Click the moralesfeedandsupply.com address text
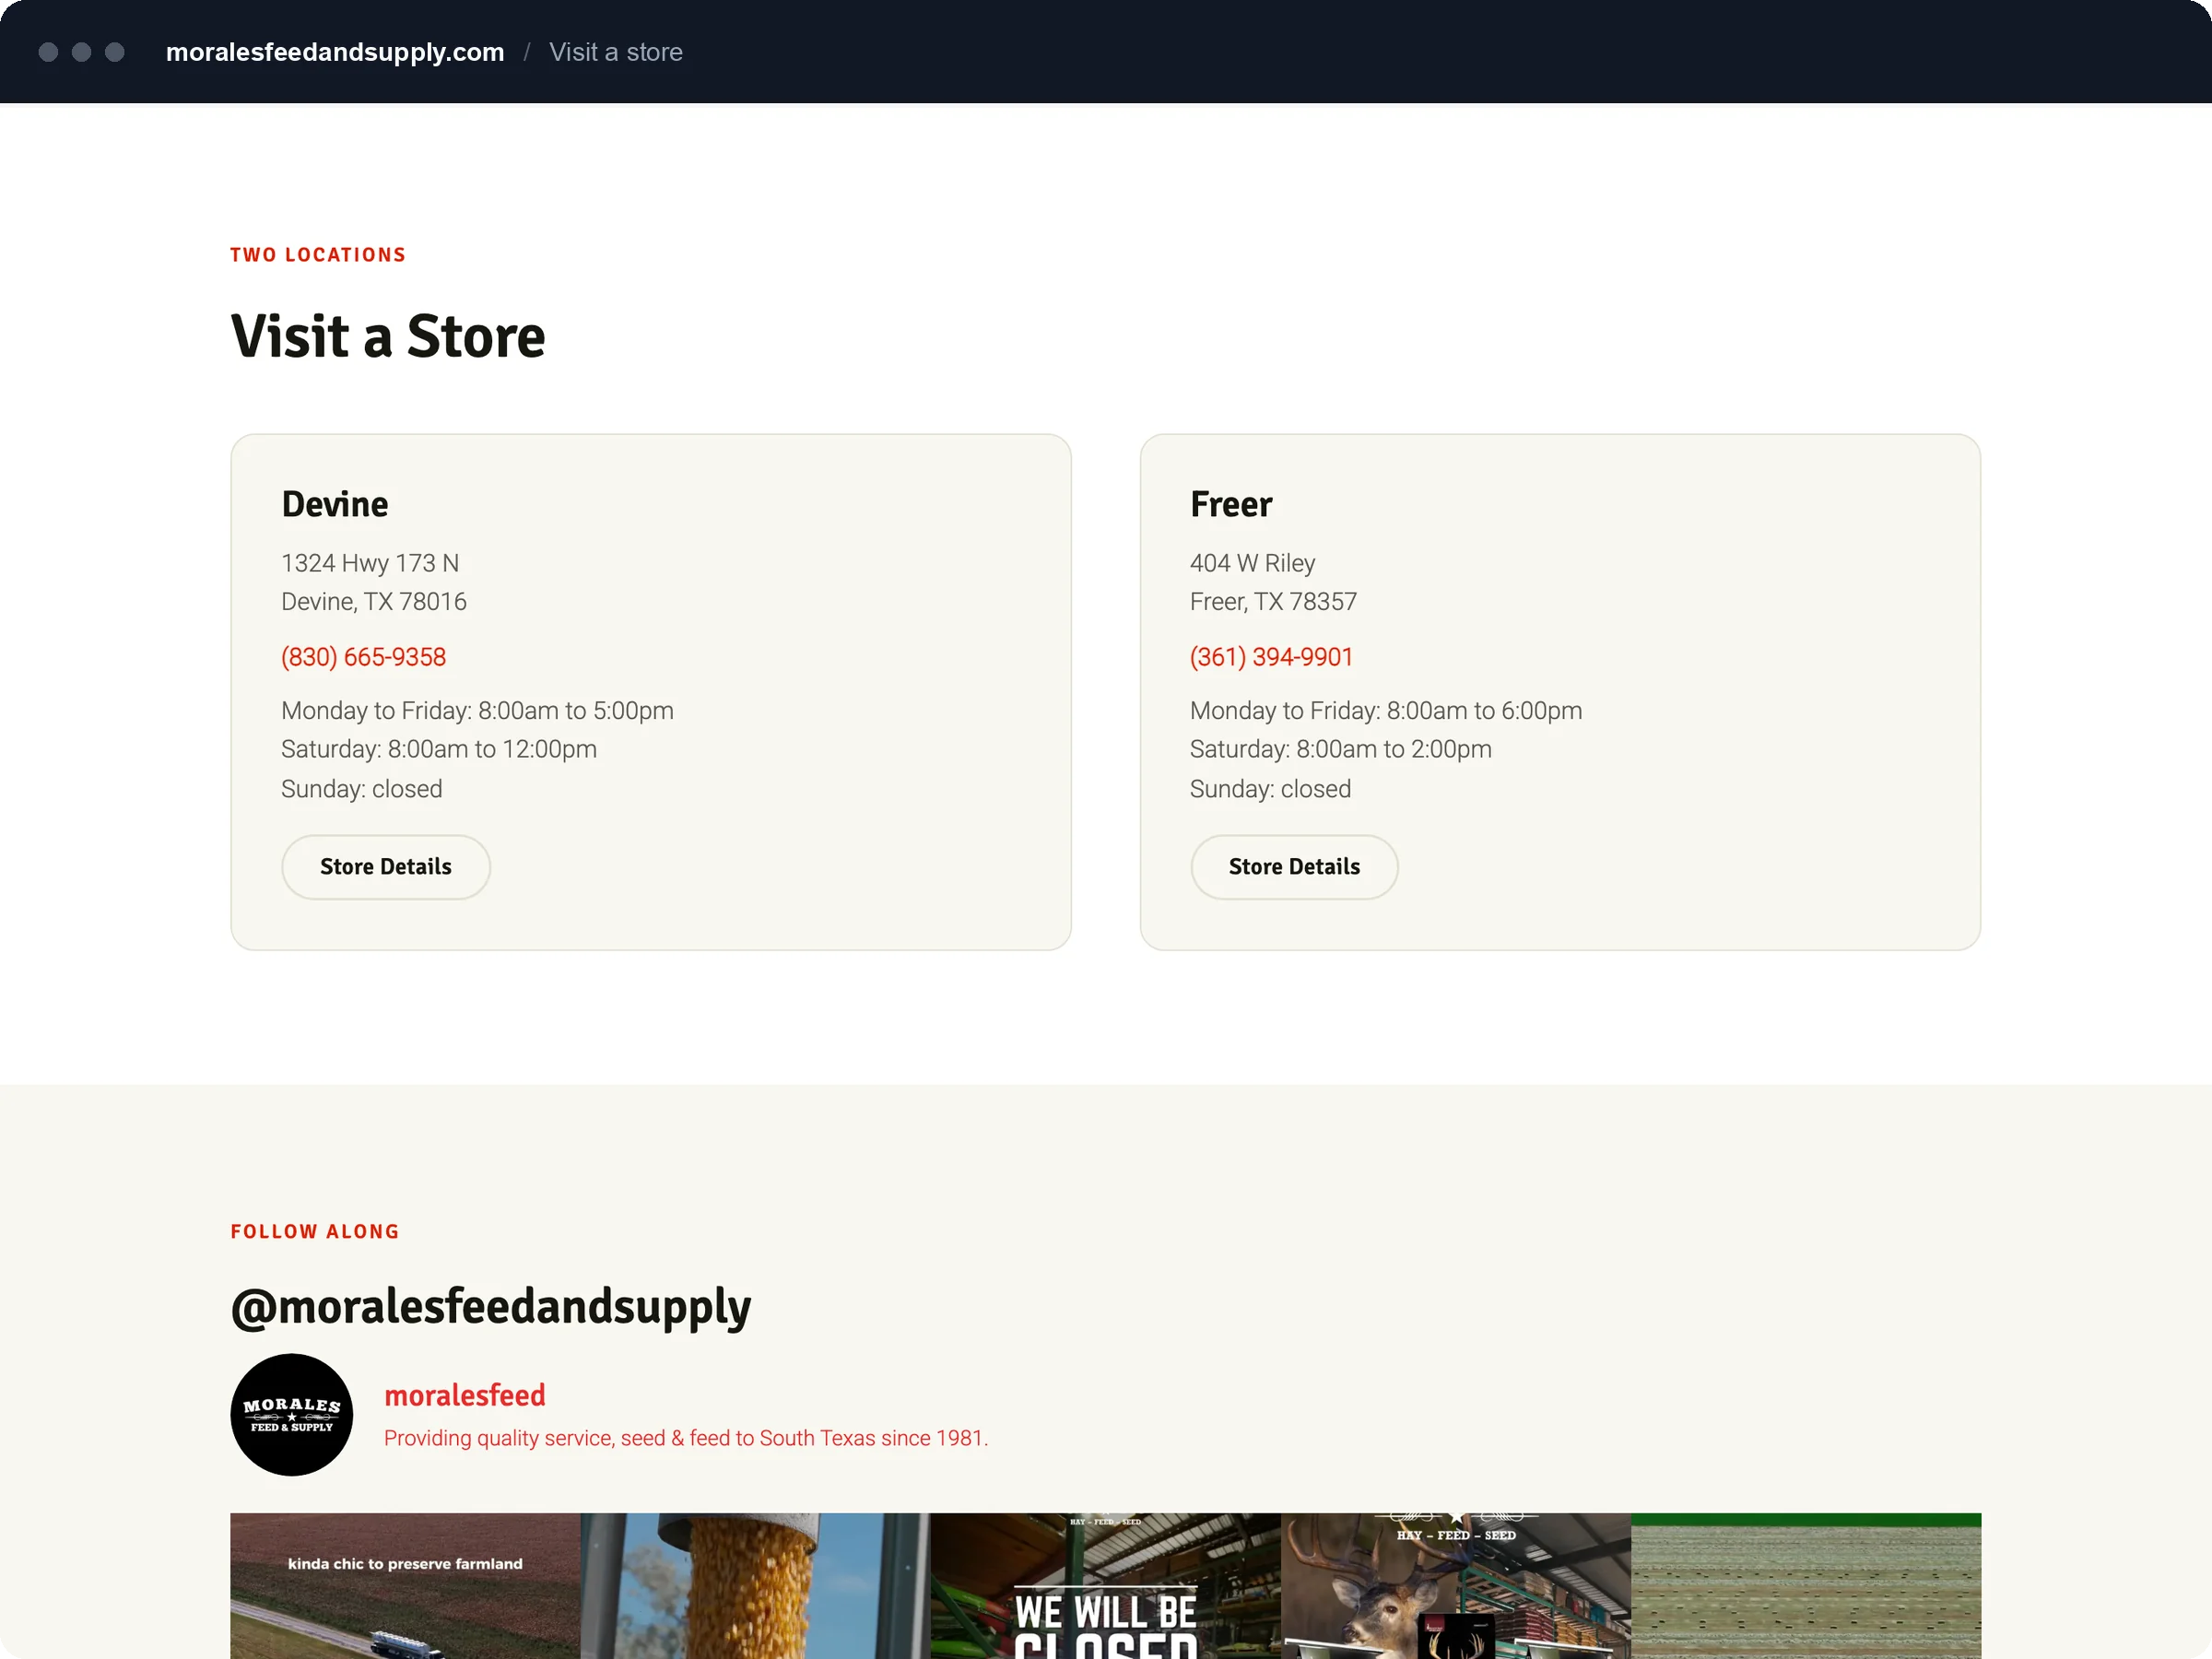This screenshot has width=2212, height=1659. point(335,52)
